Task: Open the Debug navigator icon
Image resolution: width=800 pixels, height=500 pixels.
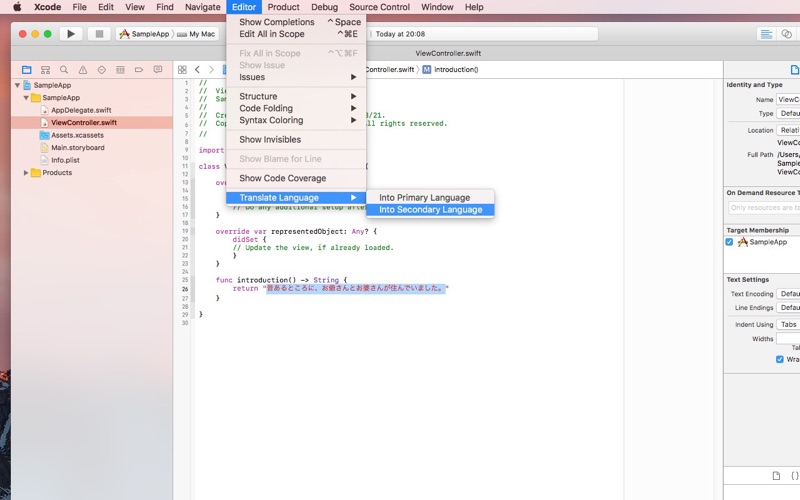Action: (x=120, y=70)
